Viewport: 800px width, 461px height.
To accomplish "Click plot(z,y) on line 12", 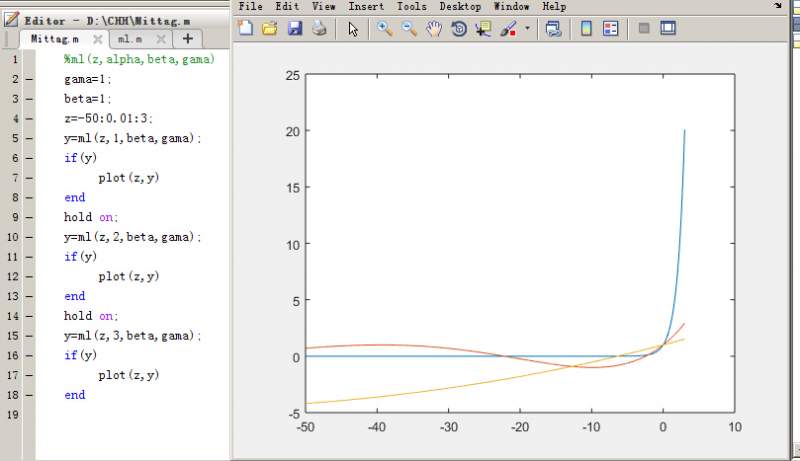I will (129, 276).
